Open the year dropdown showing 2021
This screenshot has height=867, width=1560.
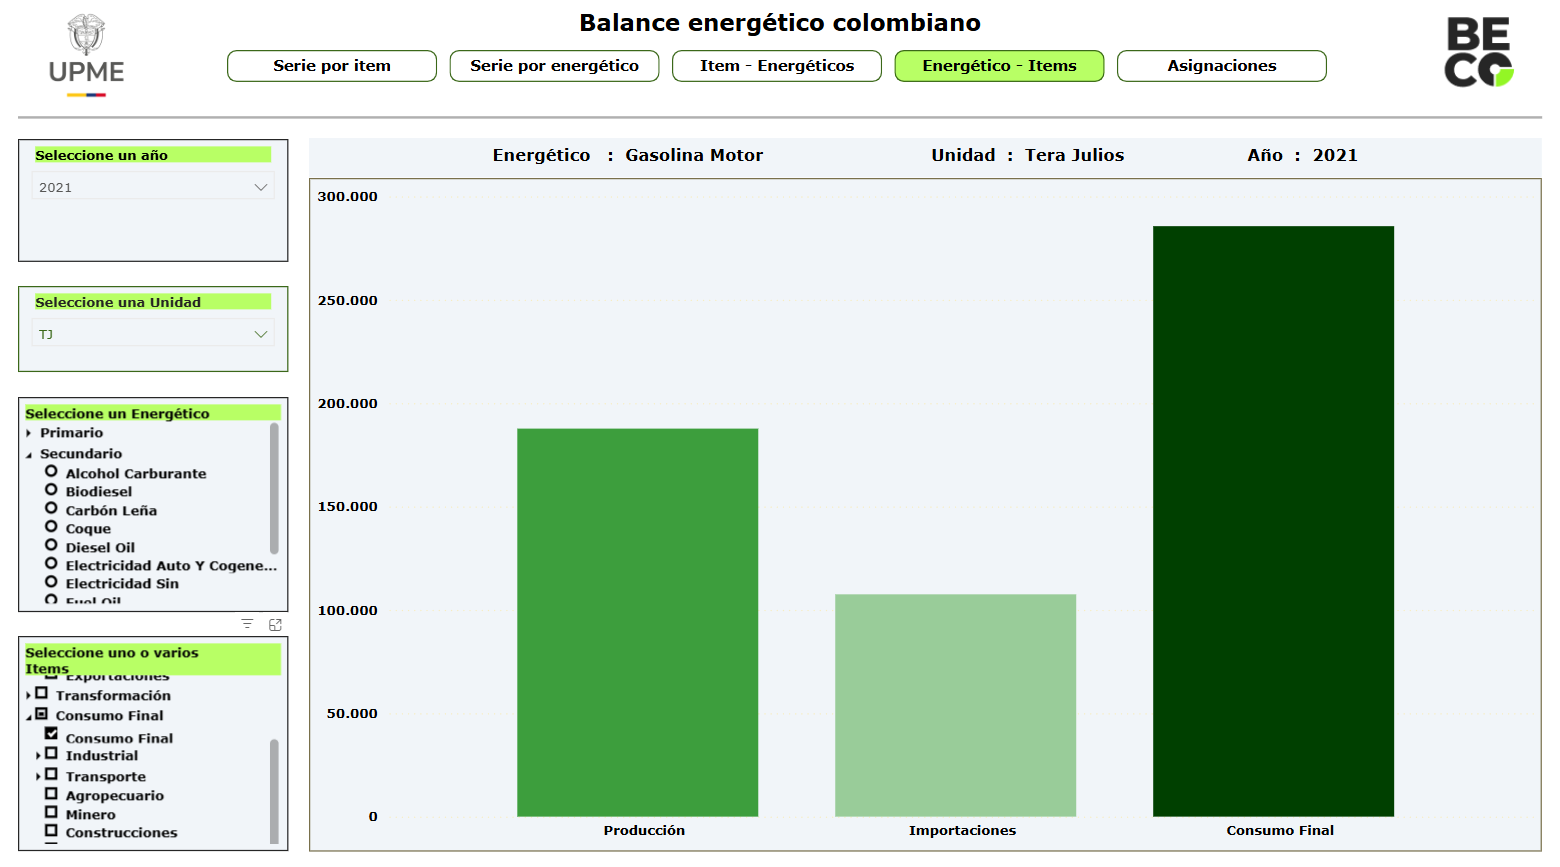pyautogui.click(x=153, y=187)
